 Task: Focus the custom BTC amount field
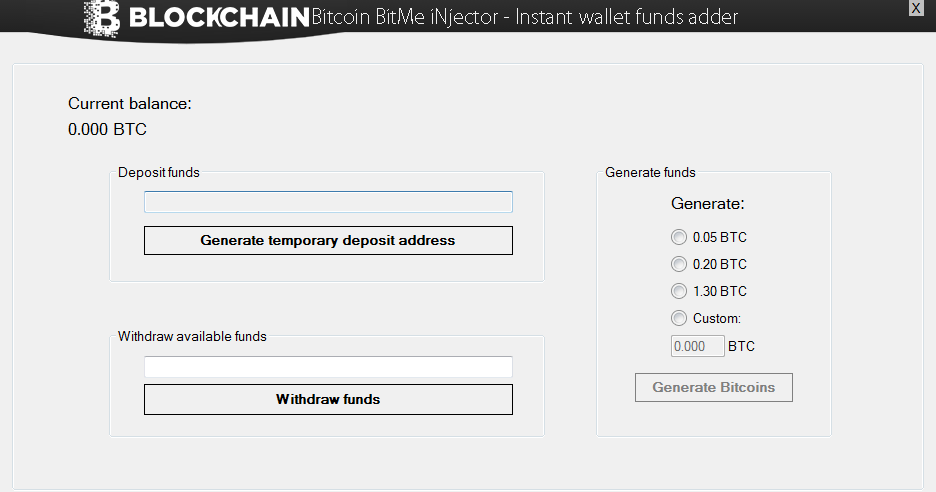[x=697, y=346]
